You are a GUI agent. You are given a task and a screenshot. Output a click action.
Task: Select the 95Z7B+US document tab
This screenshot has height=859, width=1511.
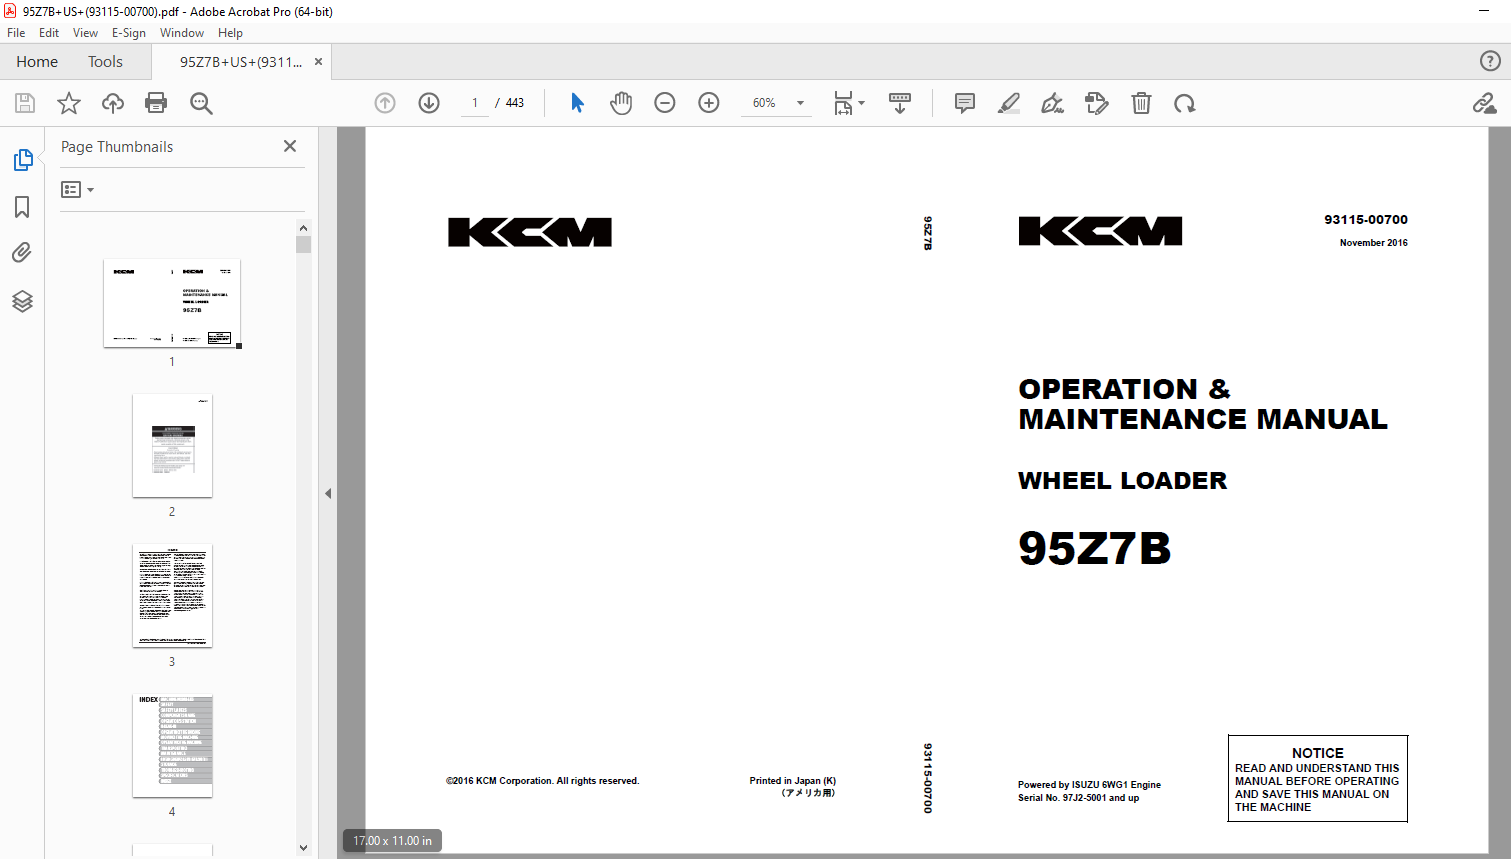click(240, 62)
